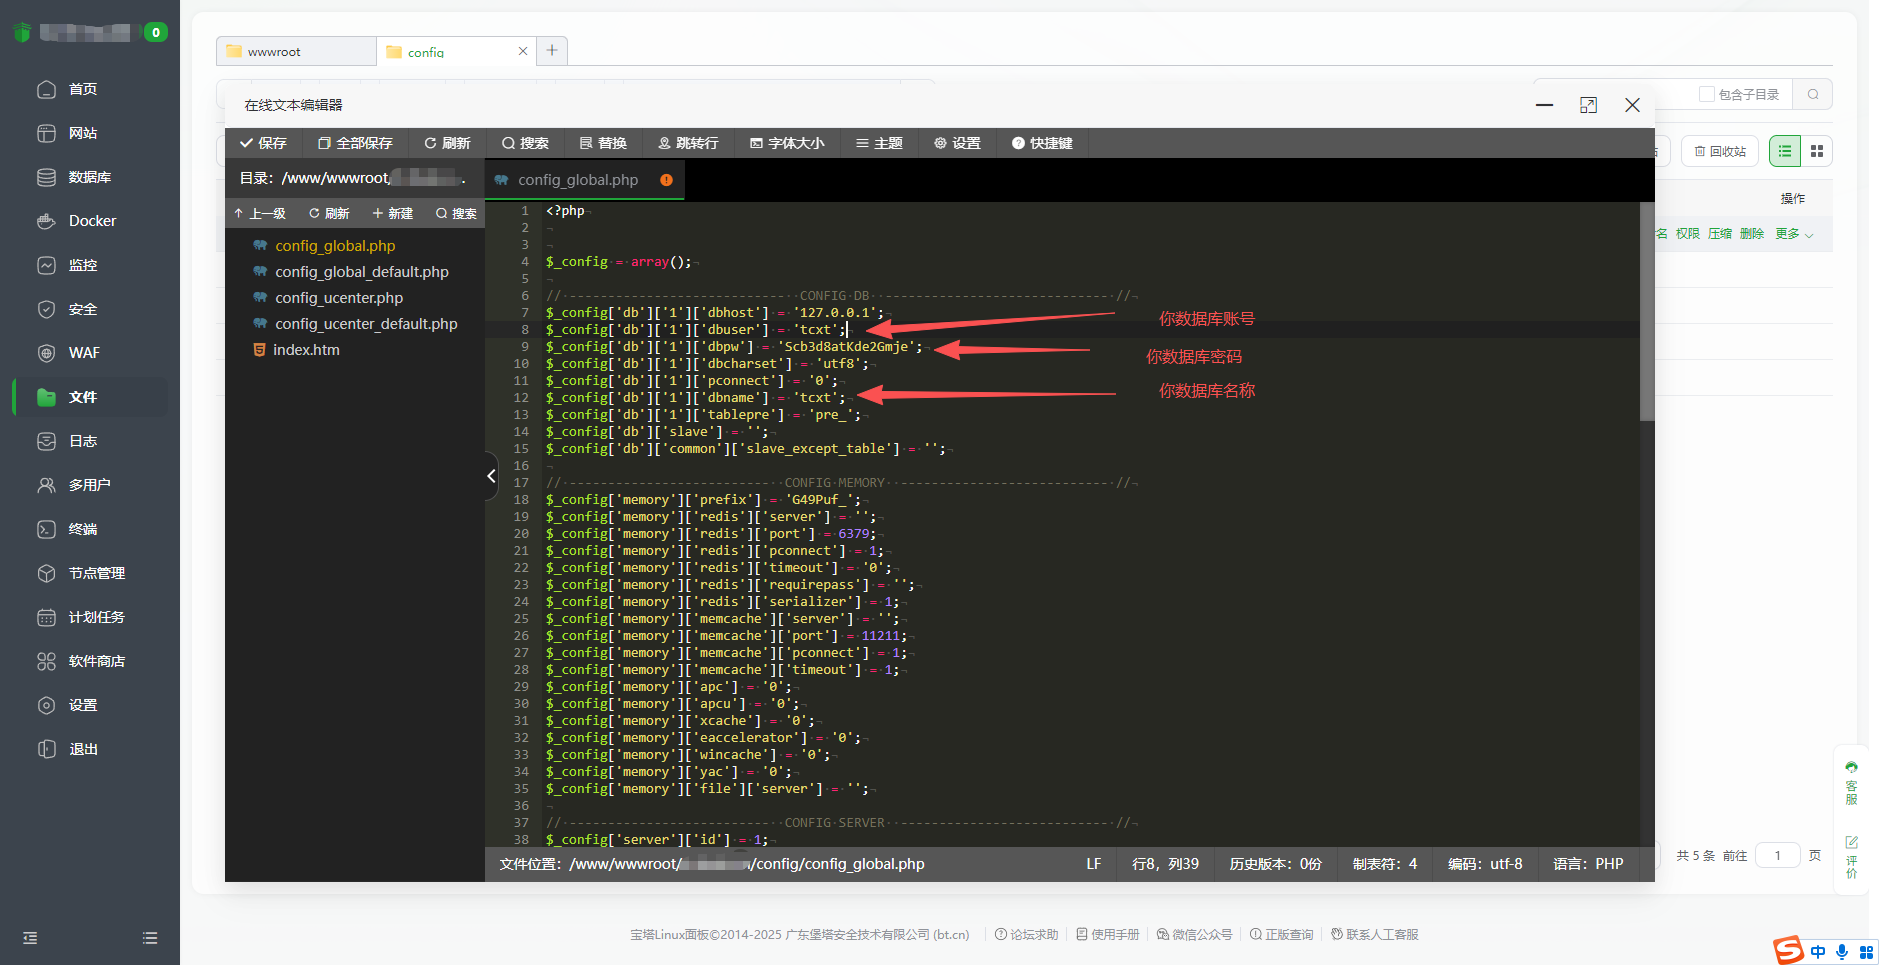Viewport: 1879px width, 965px height.
Task: Select list view toggle button
Action: coord(1785,151)
